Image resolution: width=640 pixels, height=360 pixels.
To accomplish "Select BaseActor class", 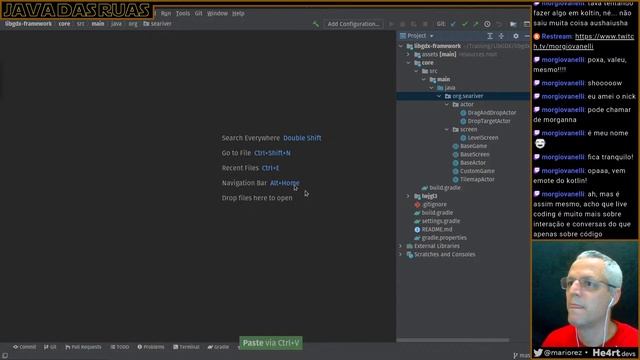I will [469, 162].
